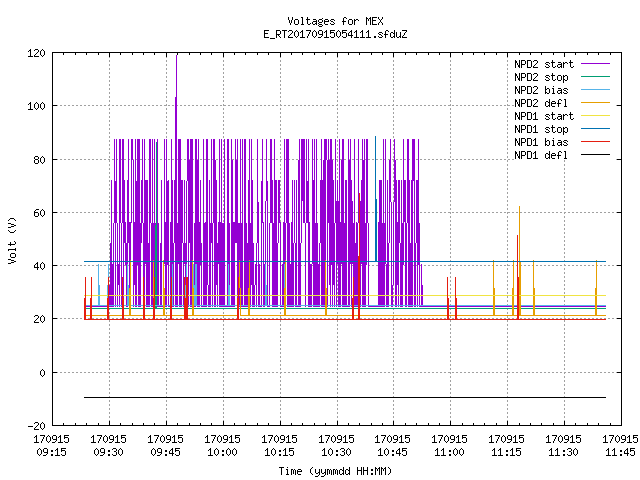The height and width of the screenshot is (480, 640).
Task: Click the green NPD2 stop legend line
Action: click(595, 76)
